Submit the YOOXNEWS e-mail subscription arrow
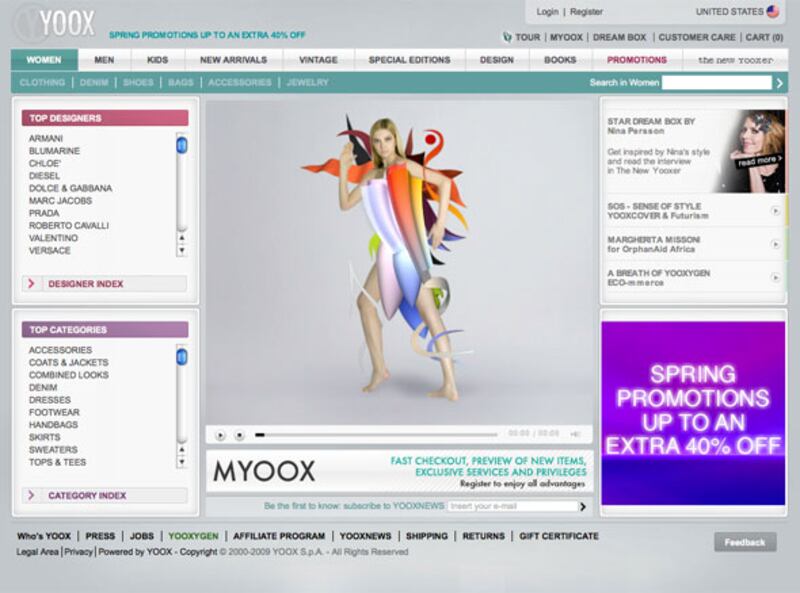Screen dimensions: 800x593 tap(583, 506)
